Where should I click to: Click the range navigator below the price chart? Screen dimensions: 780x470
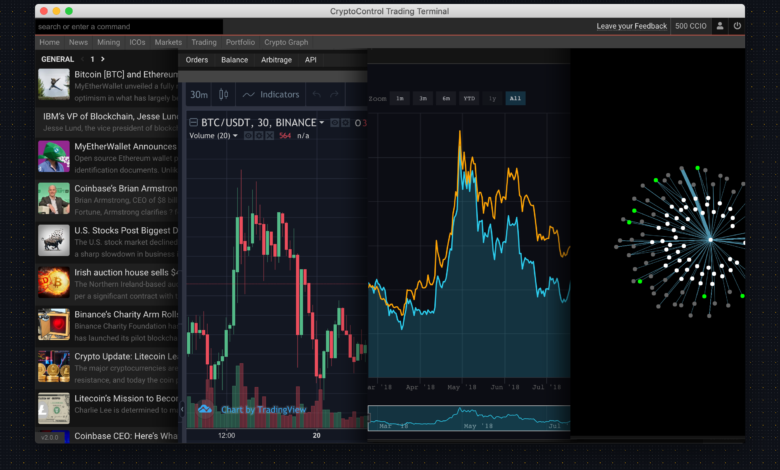(x=469, y=418)
